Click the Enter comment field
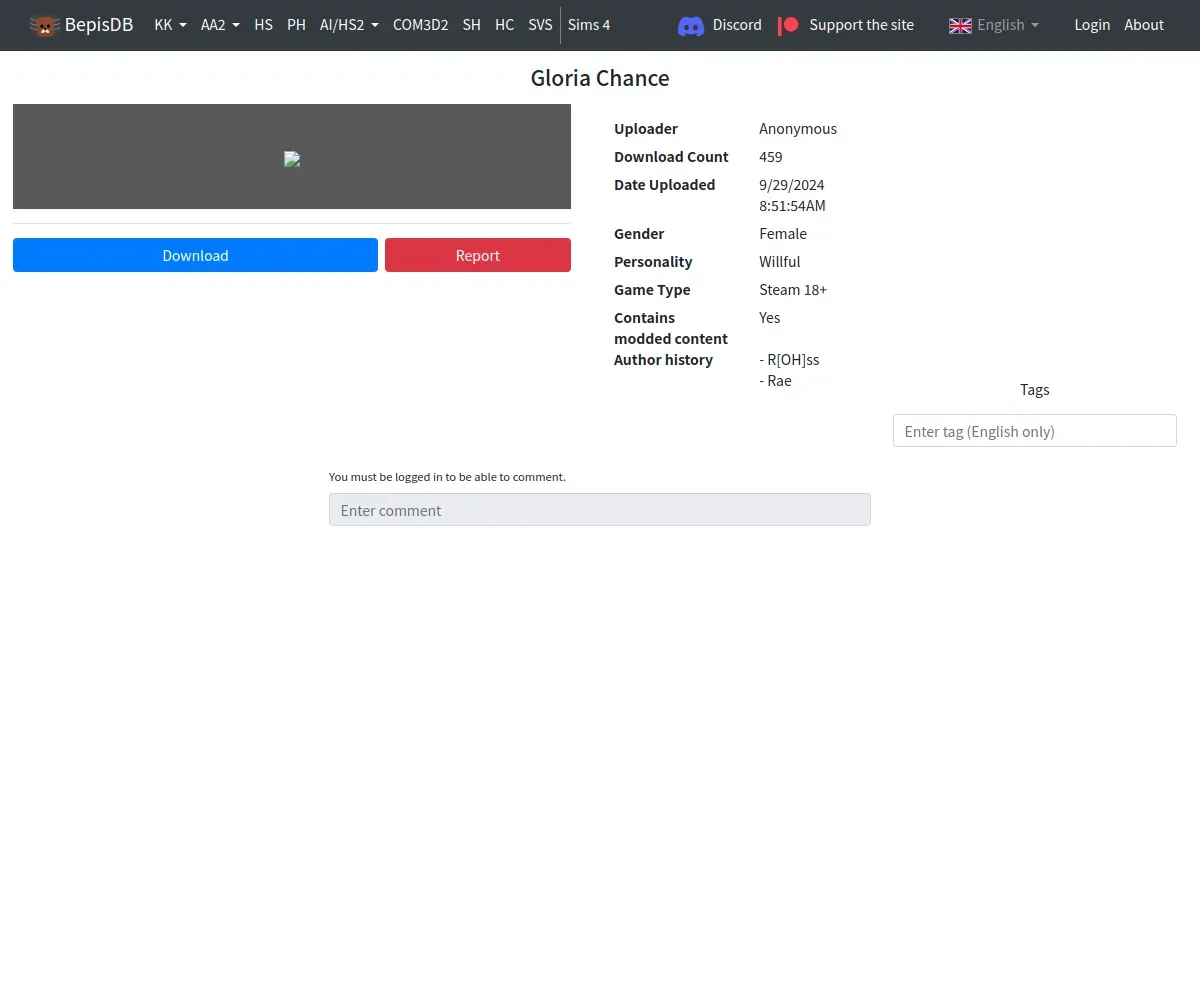The image size is (1200, 1000). pos(600,510)
